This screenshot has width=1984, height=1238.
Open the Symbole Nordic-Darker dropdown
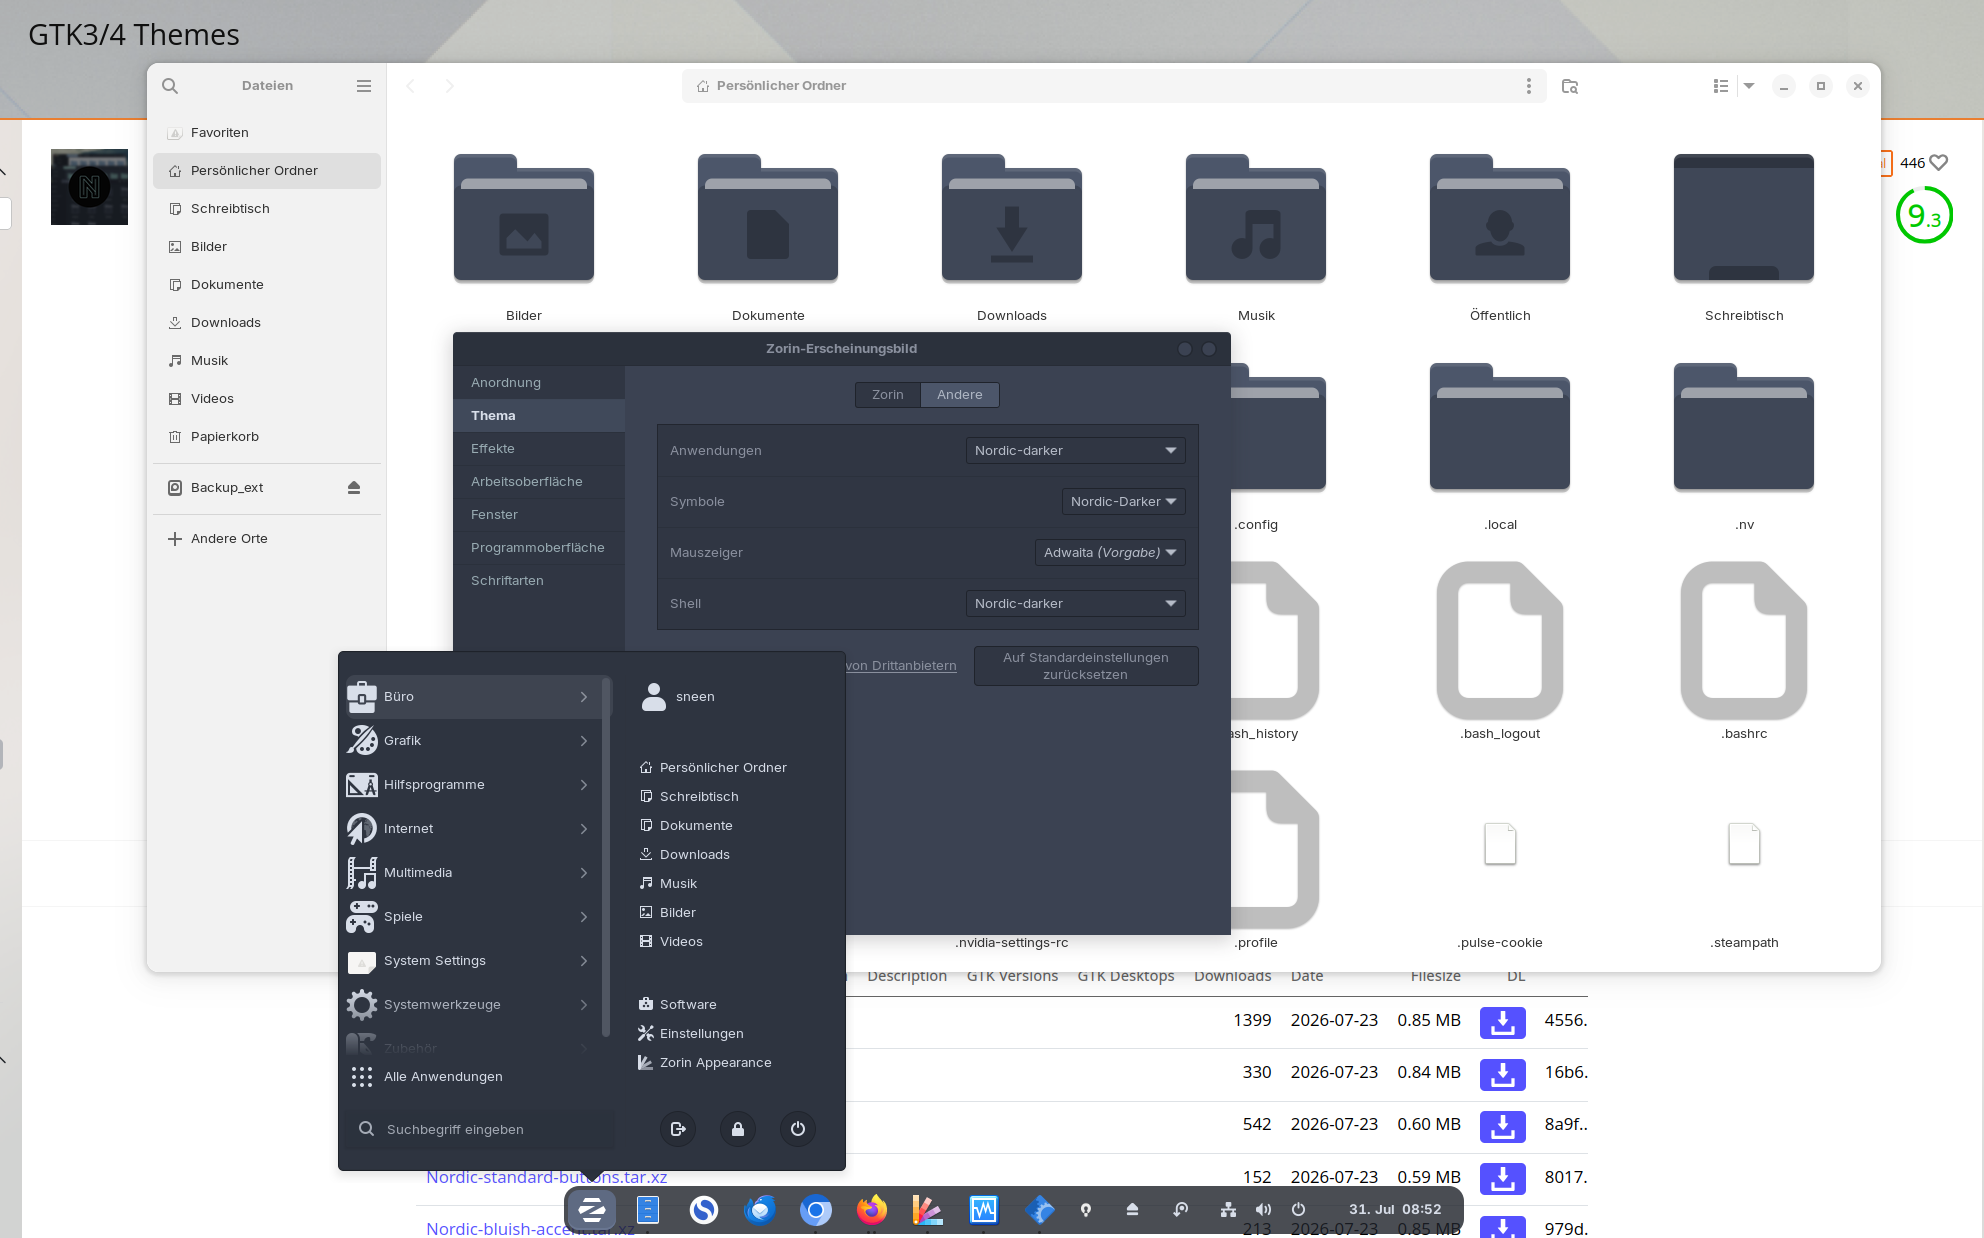1124,502
